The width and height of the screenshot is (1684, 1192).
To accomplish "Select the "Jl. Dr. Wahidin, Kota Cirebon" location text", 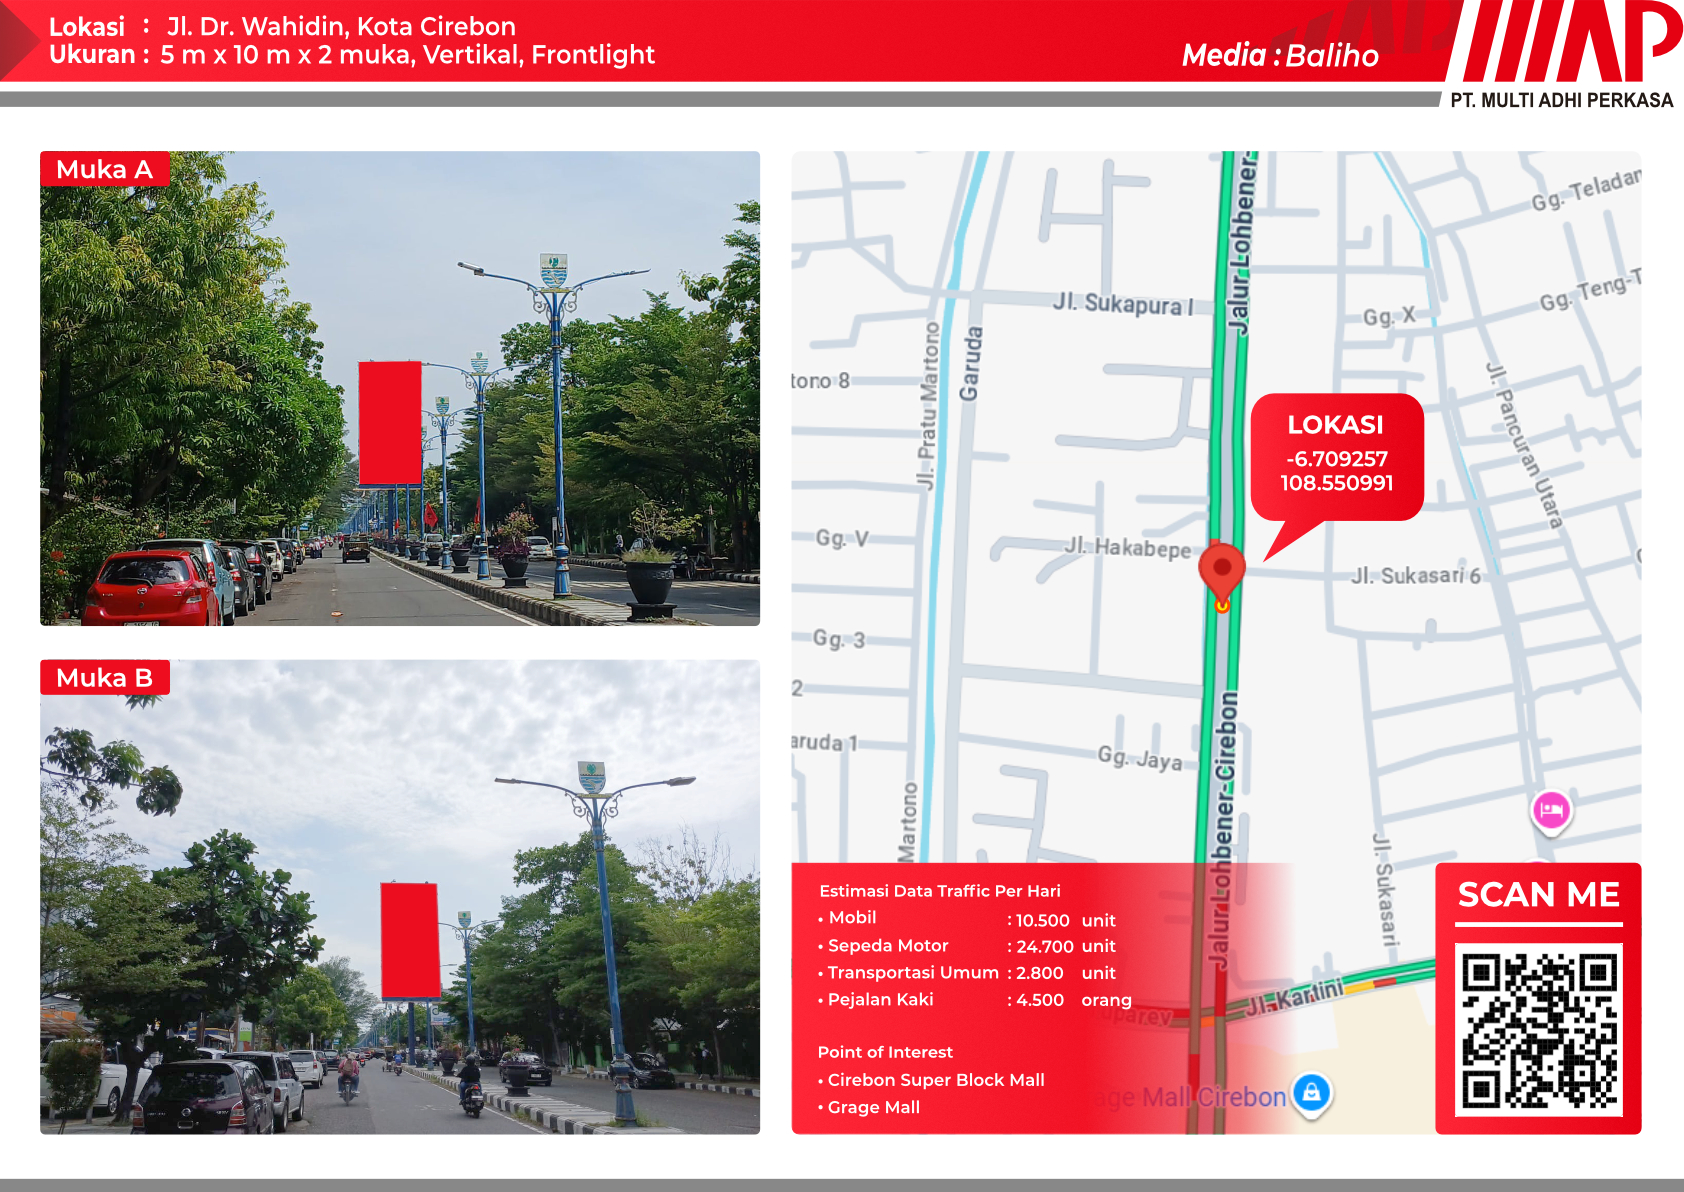I will tap(341, 26).
